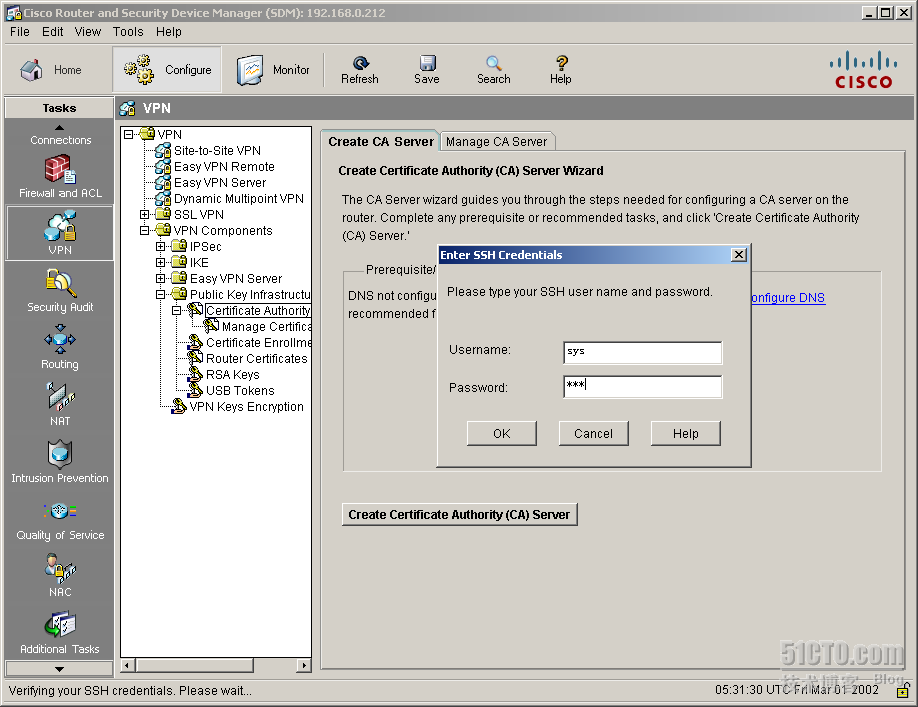Open Quality of Service task
This screenshot has height=707, width=918.
click(x=60, y=519)
